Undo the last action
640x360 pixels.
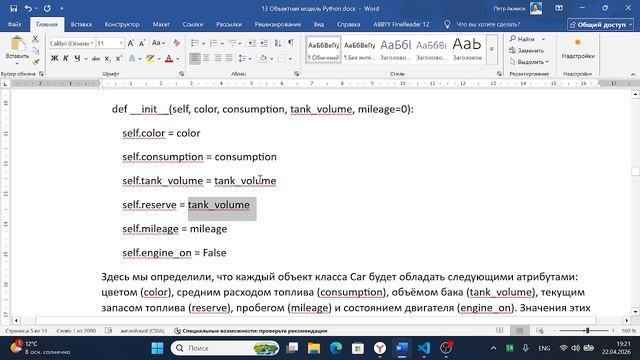click(28, 8)
